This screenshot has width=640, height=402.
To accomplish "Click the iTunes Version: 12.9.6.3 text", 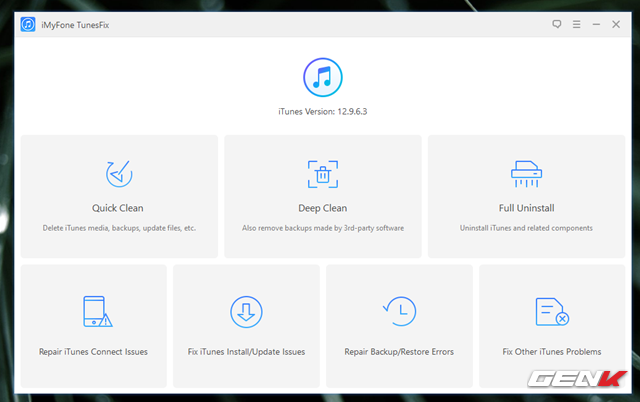I will (323, 111).
